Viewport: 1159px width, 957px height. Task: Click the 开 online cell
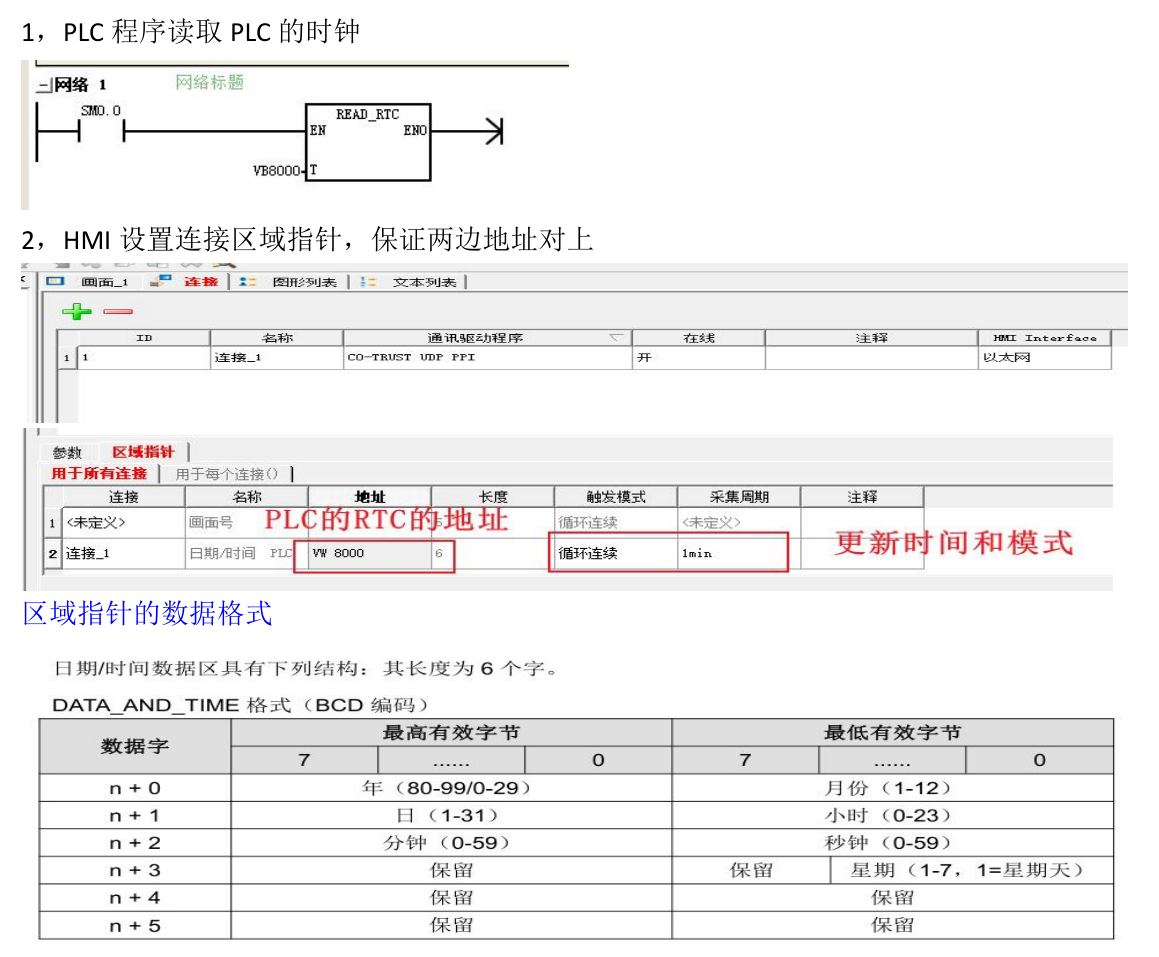click(x=699, y=358)
